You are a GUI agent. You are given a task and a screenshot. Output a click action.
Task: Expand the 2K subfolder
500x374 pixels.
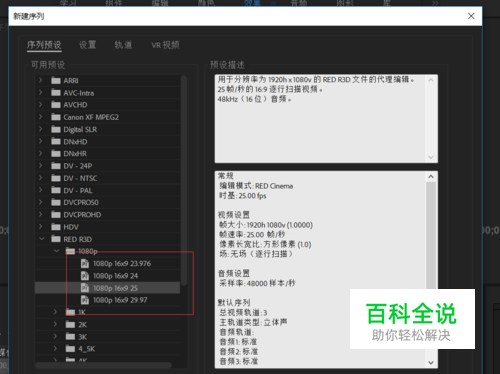tap(55, 324)
